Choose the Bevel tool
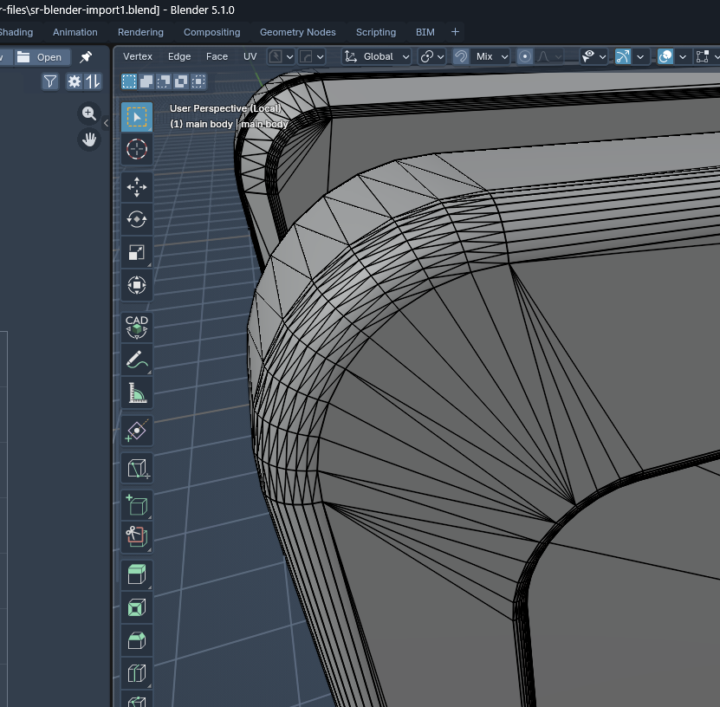This screenshot has height=707, width=720. click(137, 640)
